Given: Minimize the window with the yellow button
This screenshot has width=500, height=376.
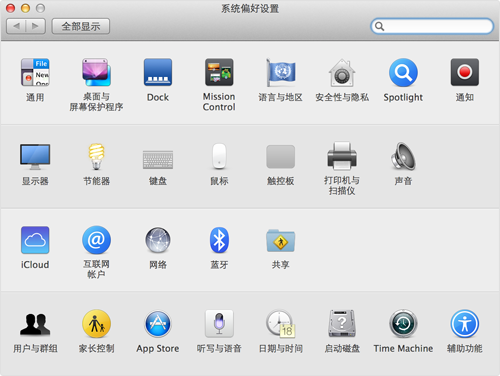Looking at the screenshot, I should [26, 8].
